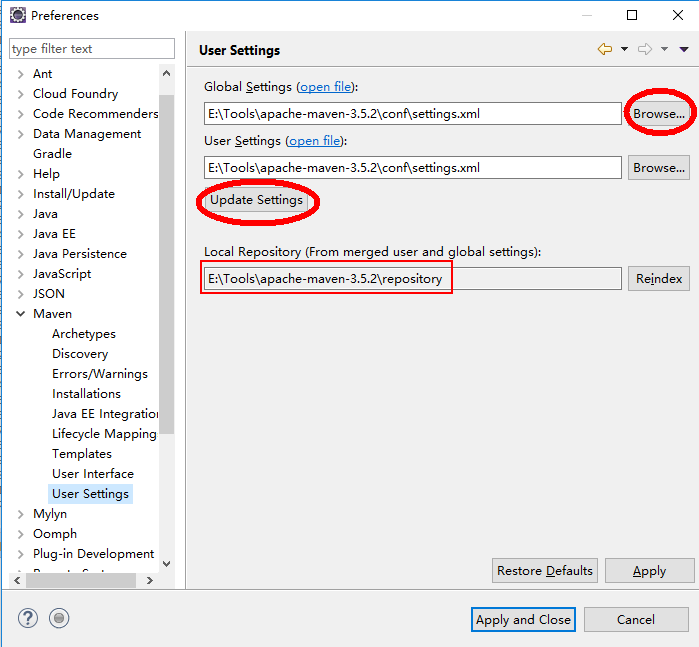The width and height of the screenshot is (699, 647).
Task: Click Global Settings path field
Action: [x=413, y=114]
